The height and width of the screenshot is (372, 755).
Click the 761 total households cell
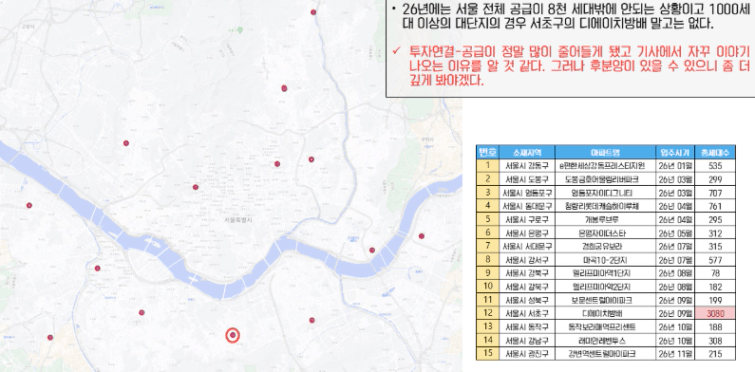tap(715, 206)
